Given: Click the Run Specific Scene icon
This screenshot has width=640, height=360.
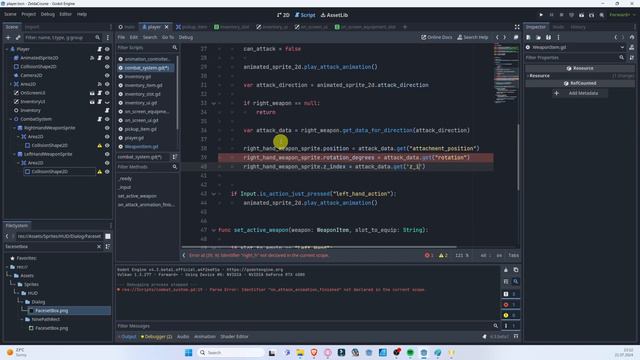Looking at the screenshot, I should (x=591, y=15).
